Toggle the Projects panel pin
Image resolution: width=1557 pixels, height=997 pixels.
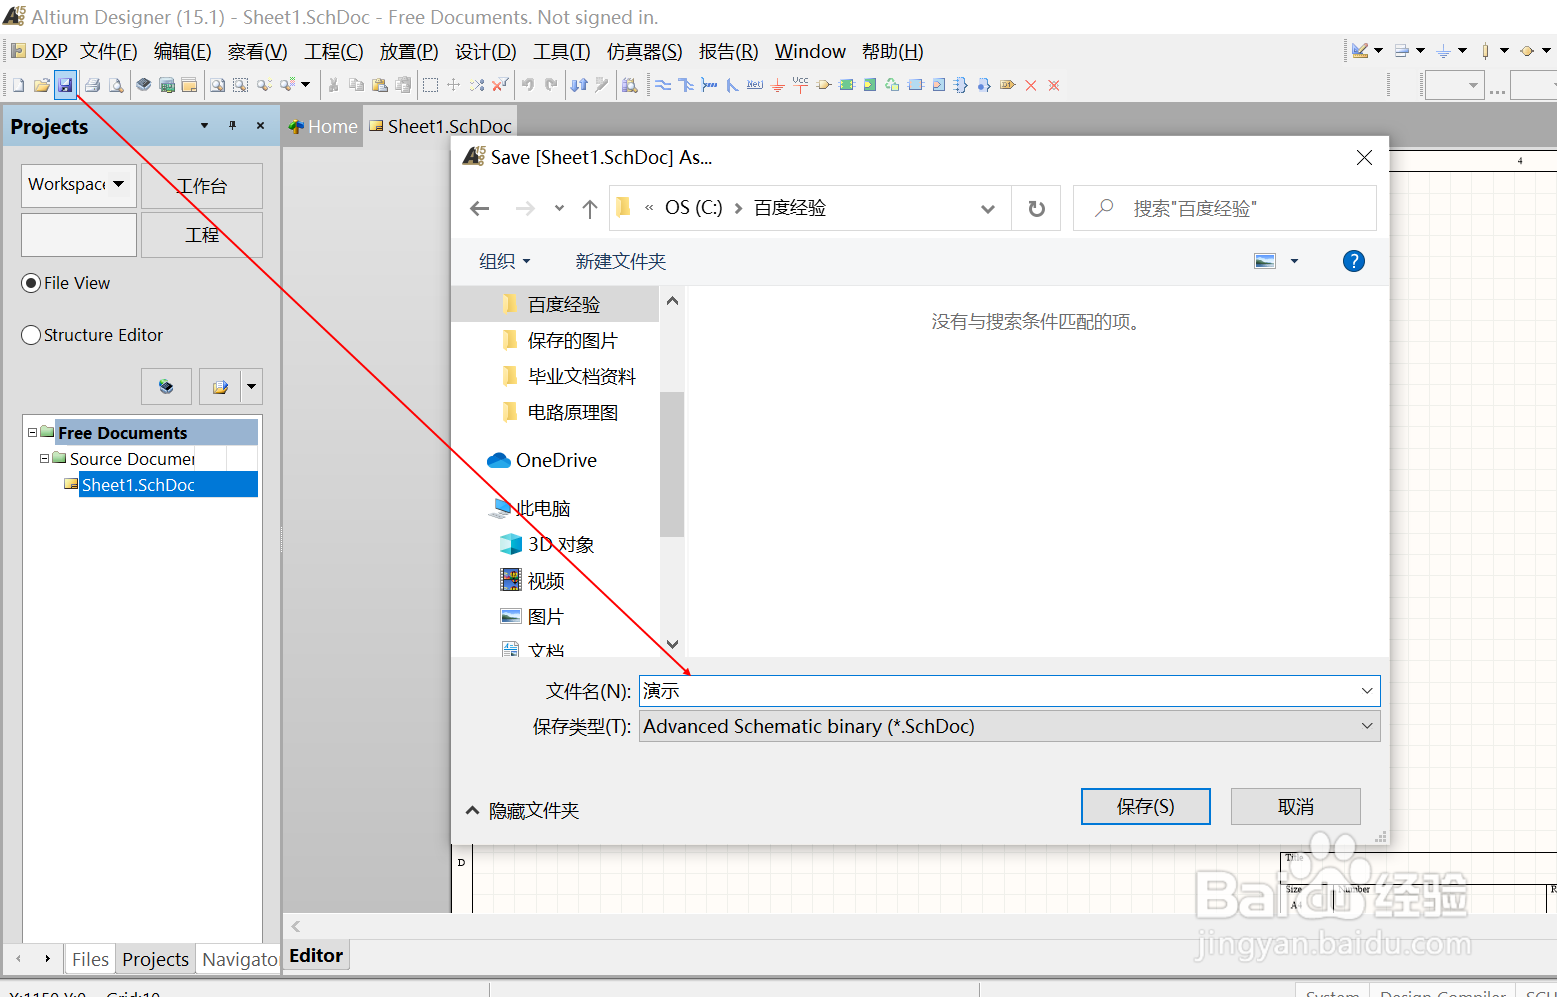(x=233, y=125)
